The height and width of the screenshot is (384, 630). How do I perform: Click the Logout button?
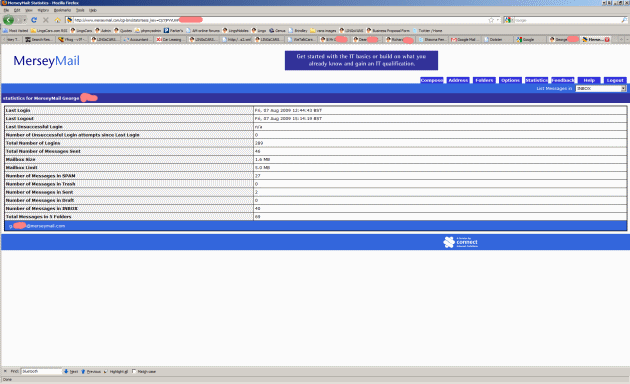point(615,80)
